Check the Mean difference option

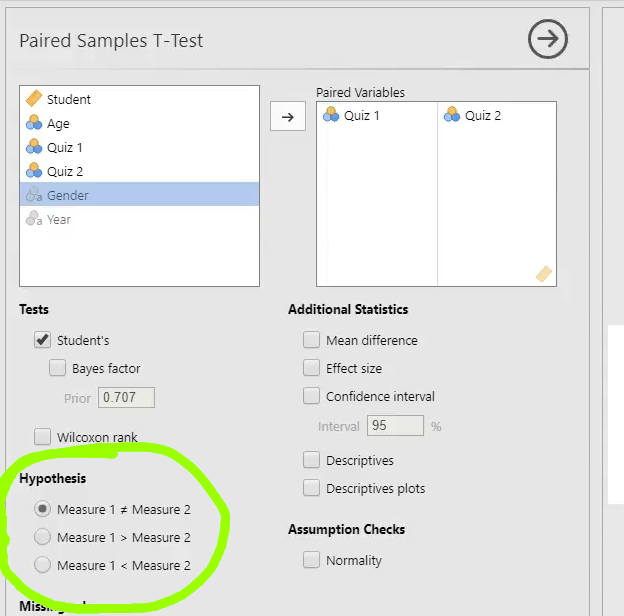tap(311, 340)
